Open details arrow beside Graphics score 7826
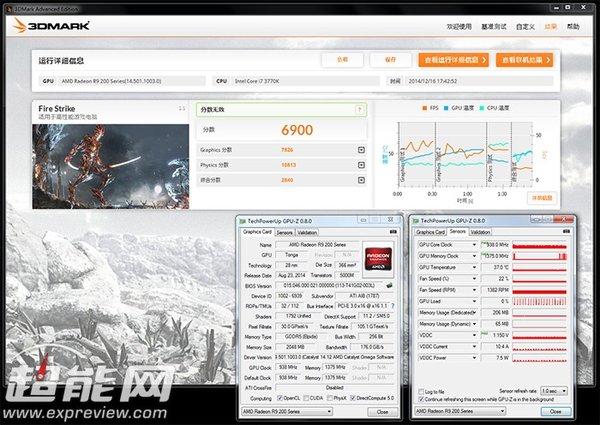The width and height of the screenshot is (600, 425). click(360, 150)
